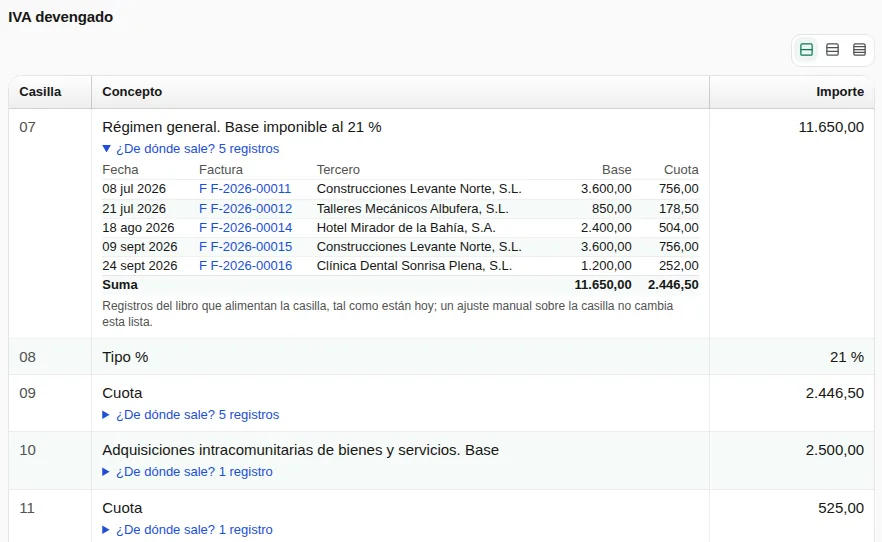The width and height of the screenshot is (882, 542).
Task: Click Régimen general base imponible concept
Action: pos(242,127)
